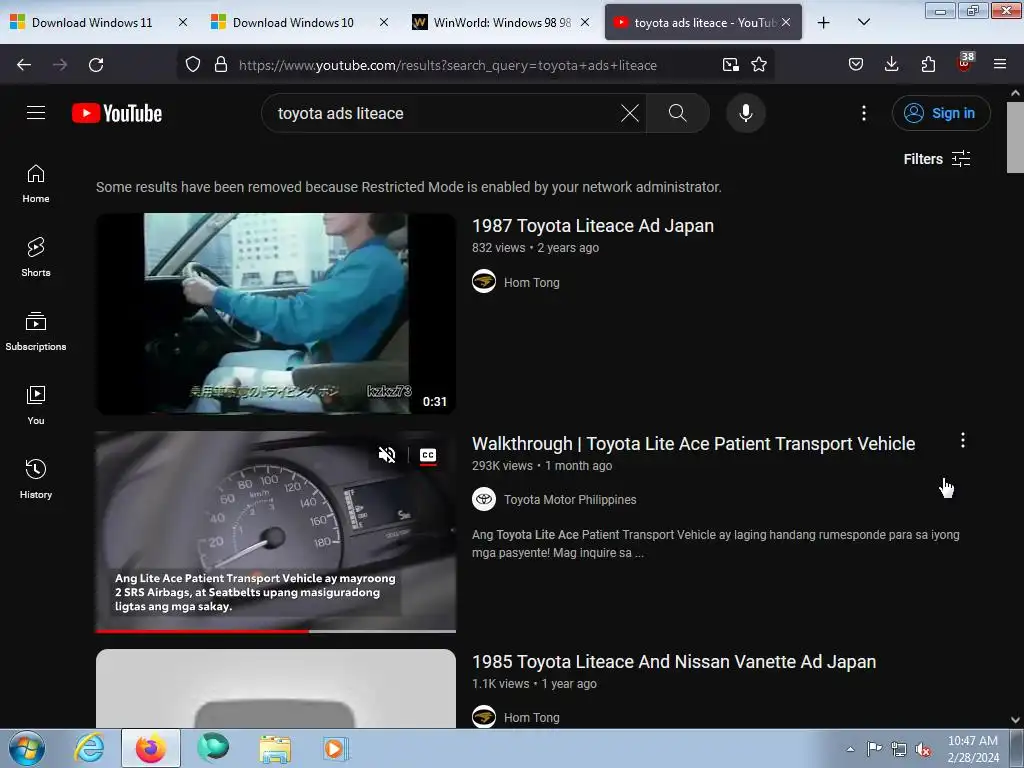Viewport: 1024px width, 768px height.
Task: Open Windows Explorer folder on taskbar
Action: tap(276, 748)
